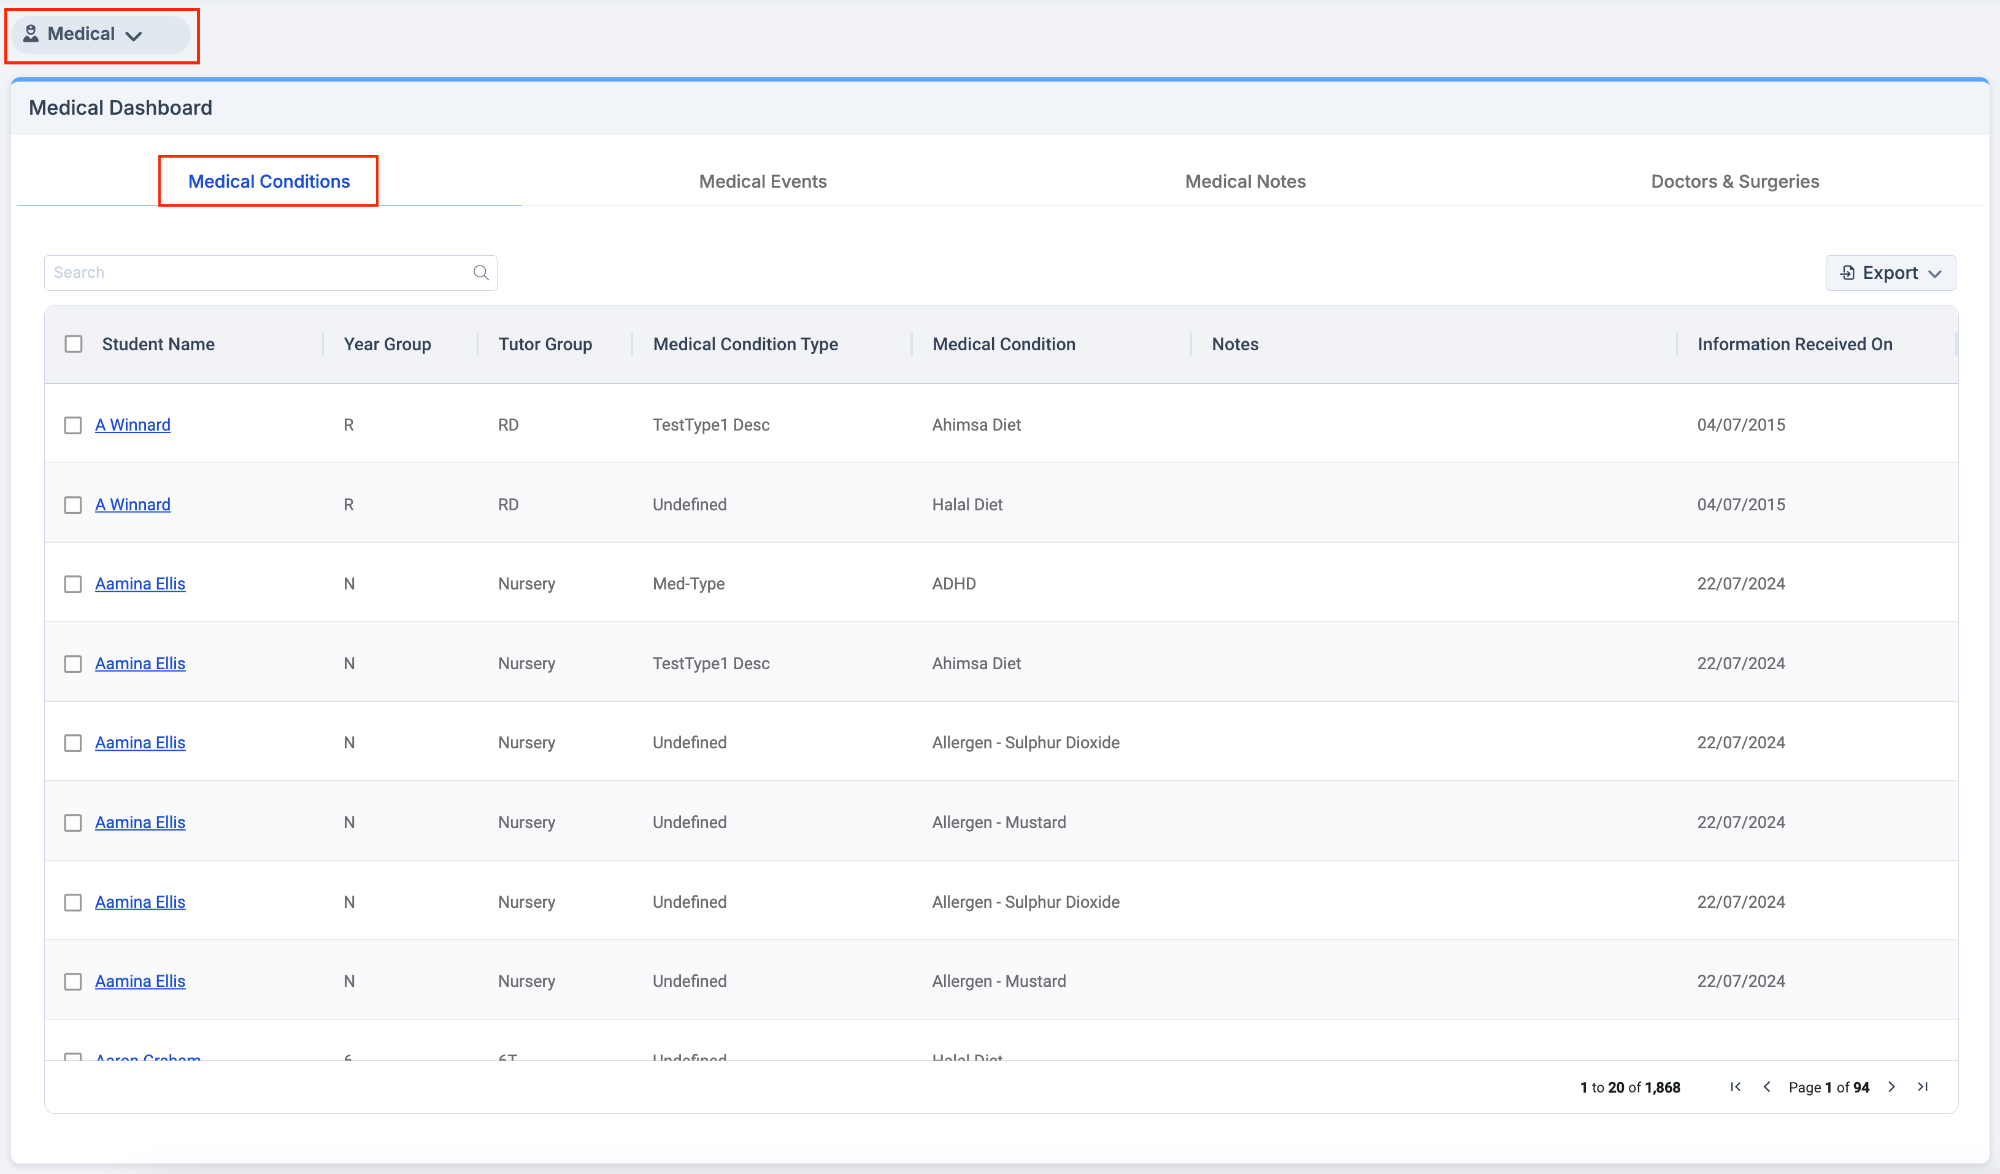Open Aamina Ellis link in ADHD row

pos(140,584)
